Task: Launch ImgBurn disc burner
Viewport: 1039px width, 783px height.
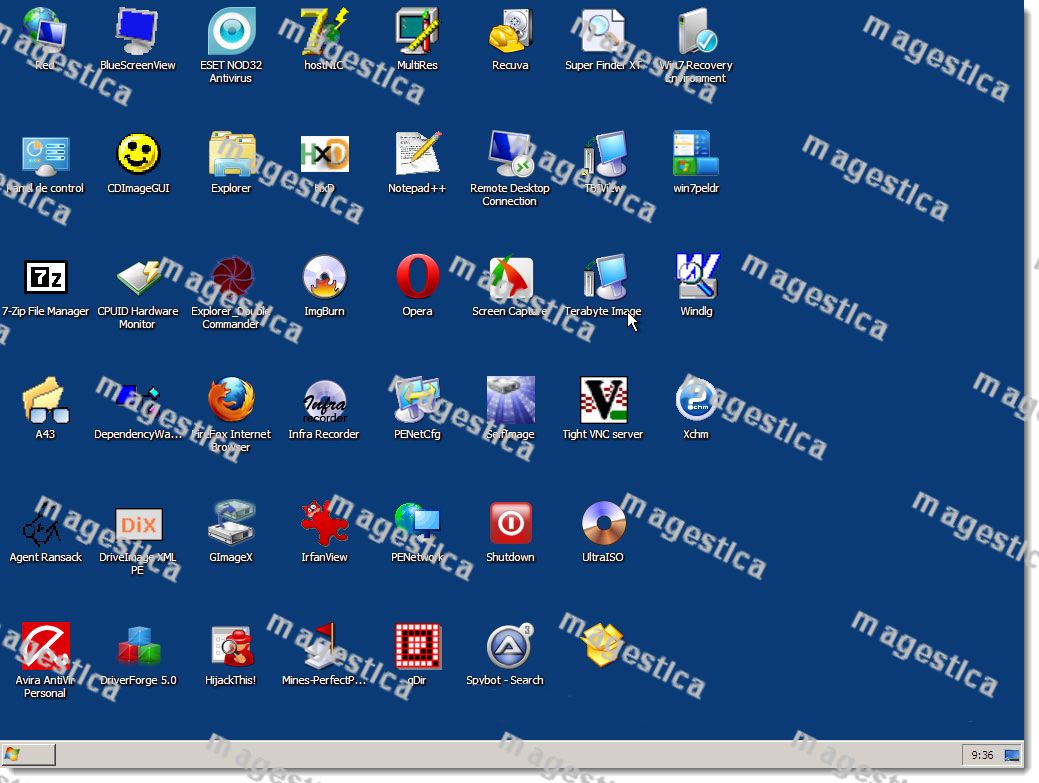Action: (324, 278)
